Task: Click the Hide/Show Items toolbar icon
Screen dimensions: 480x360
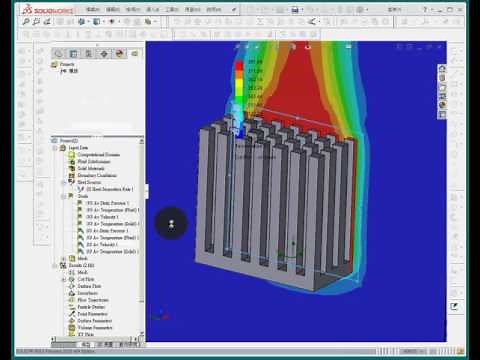Action: coord(112,22)
